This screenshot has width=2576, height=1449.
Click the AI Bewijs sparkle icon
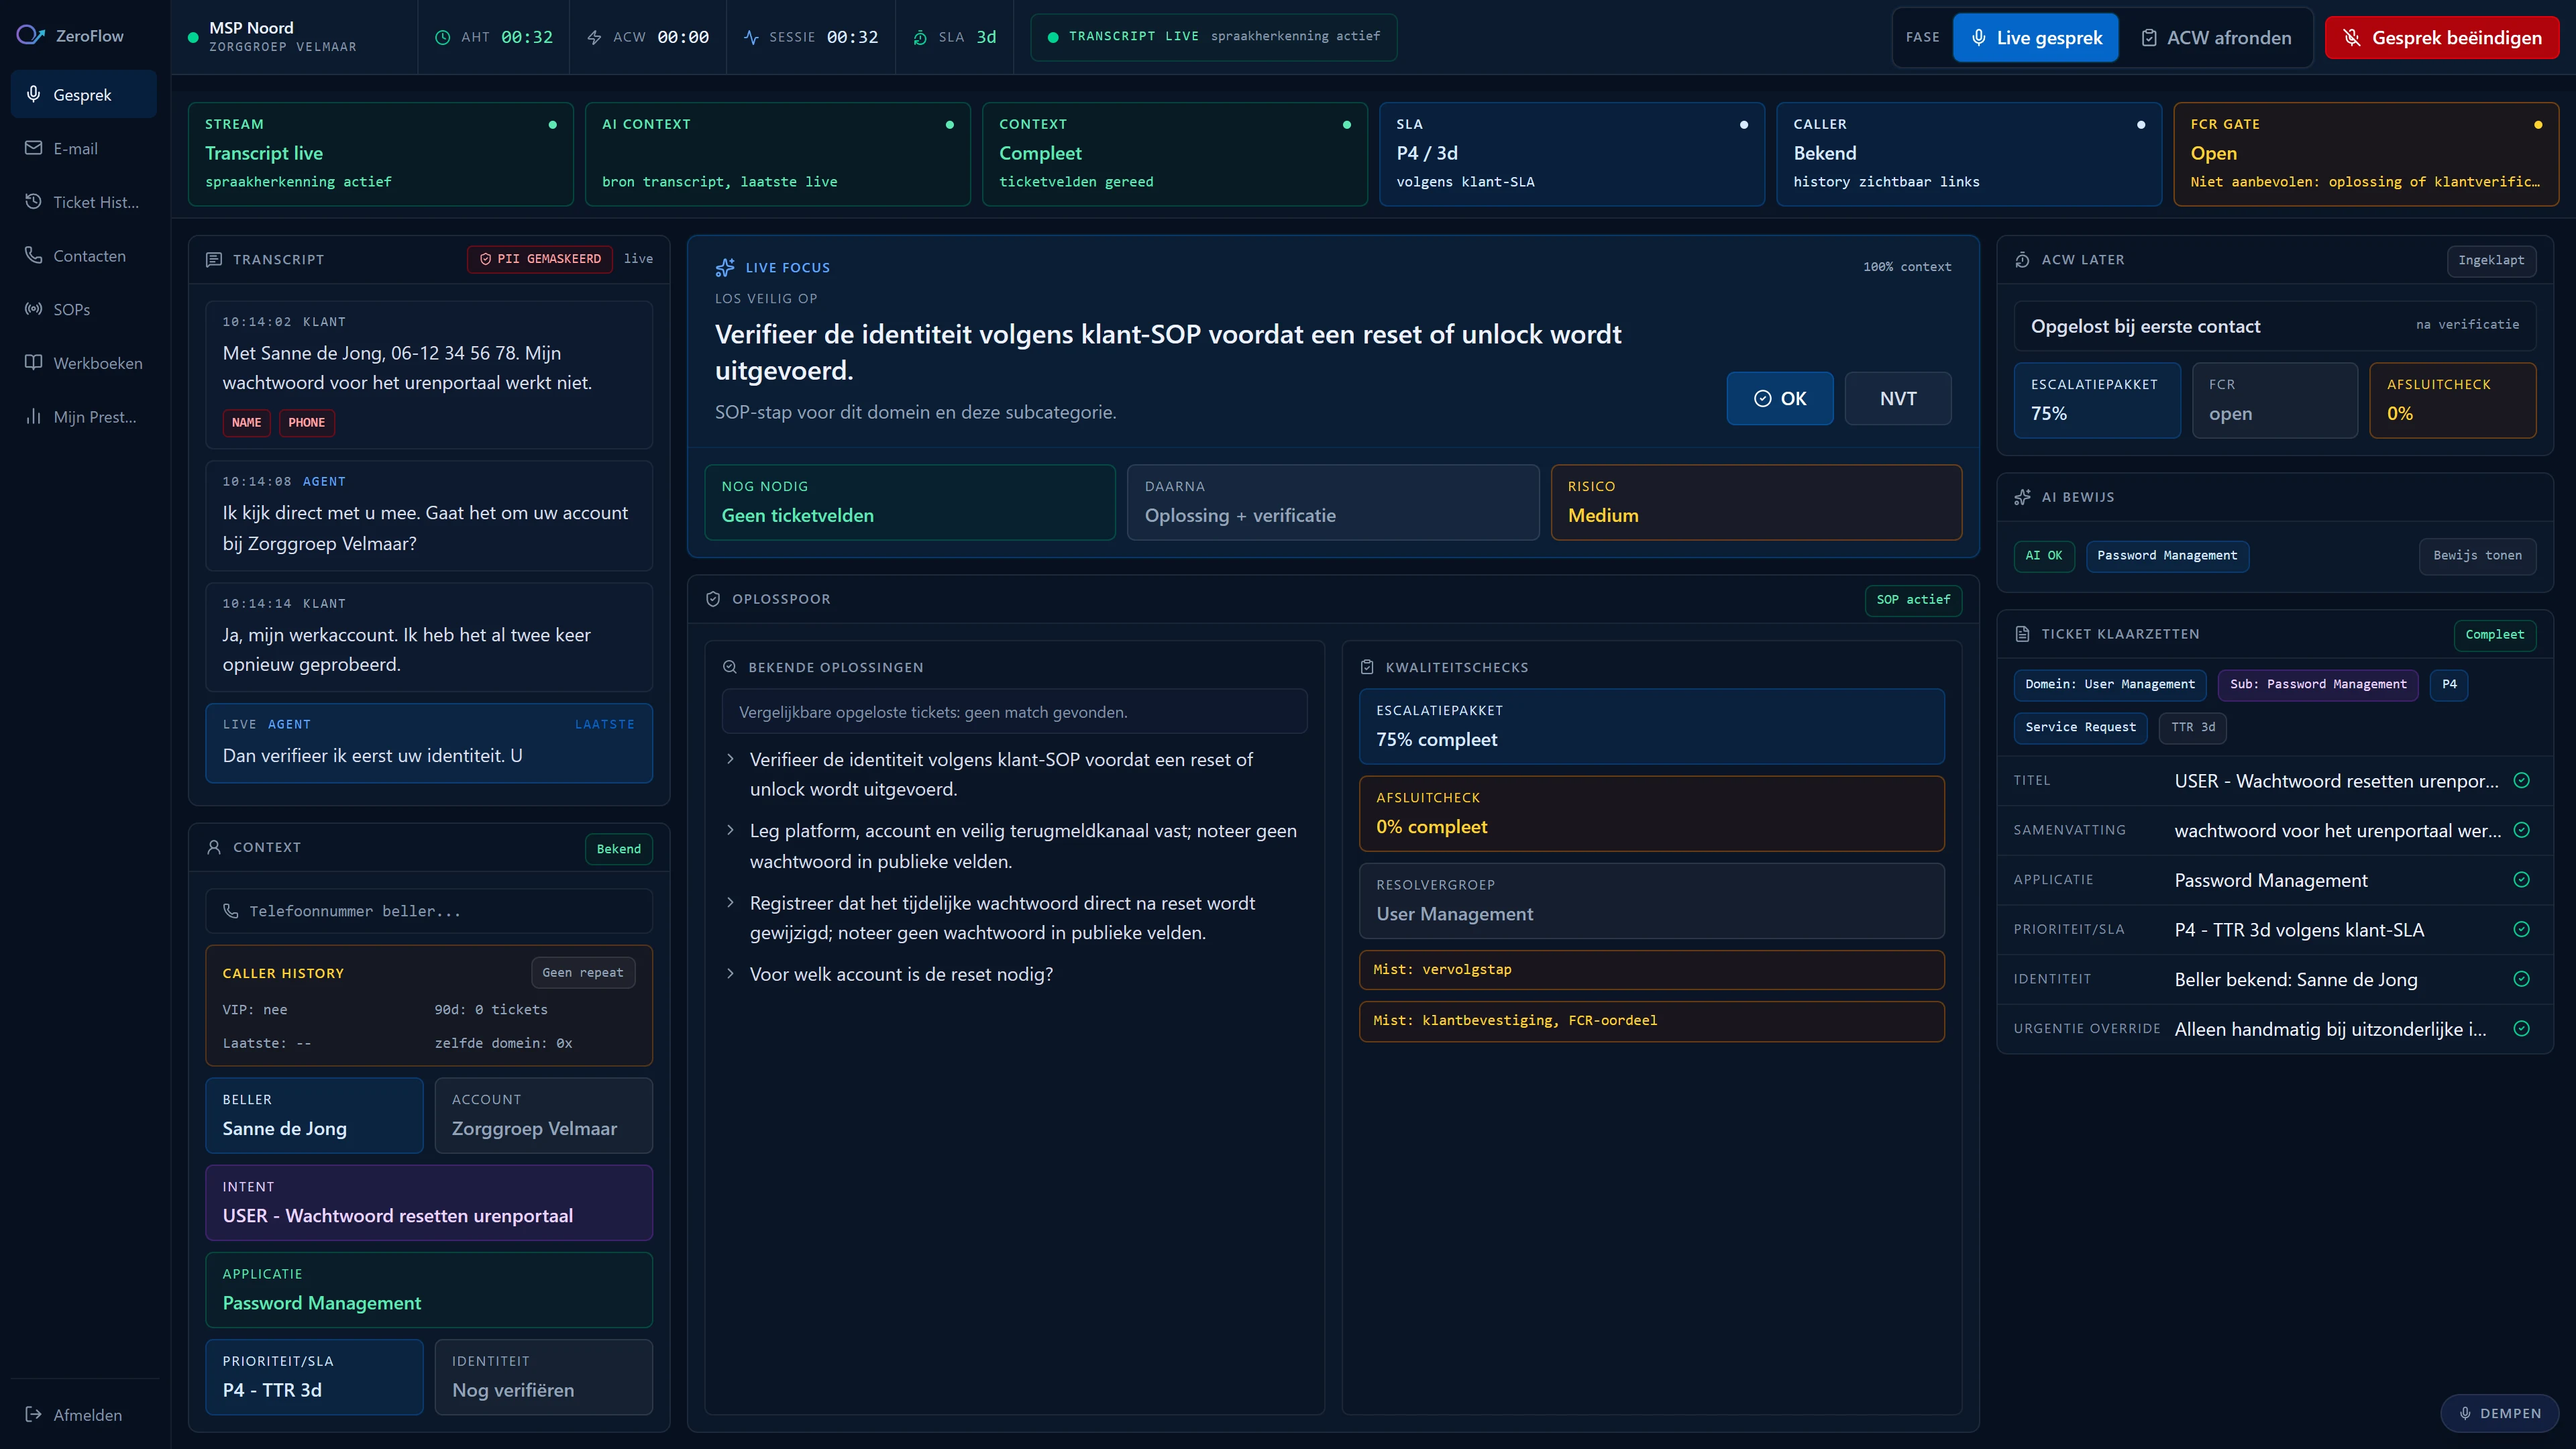2022,497
